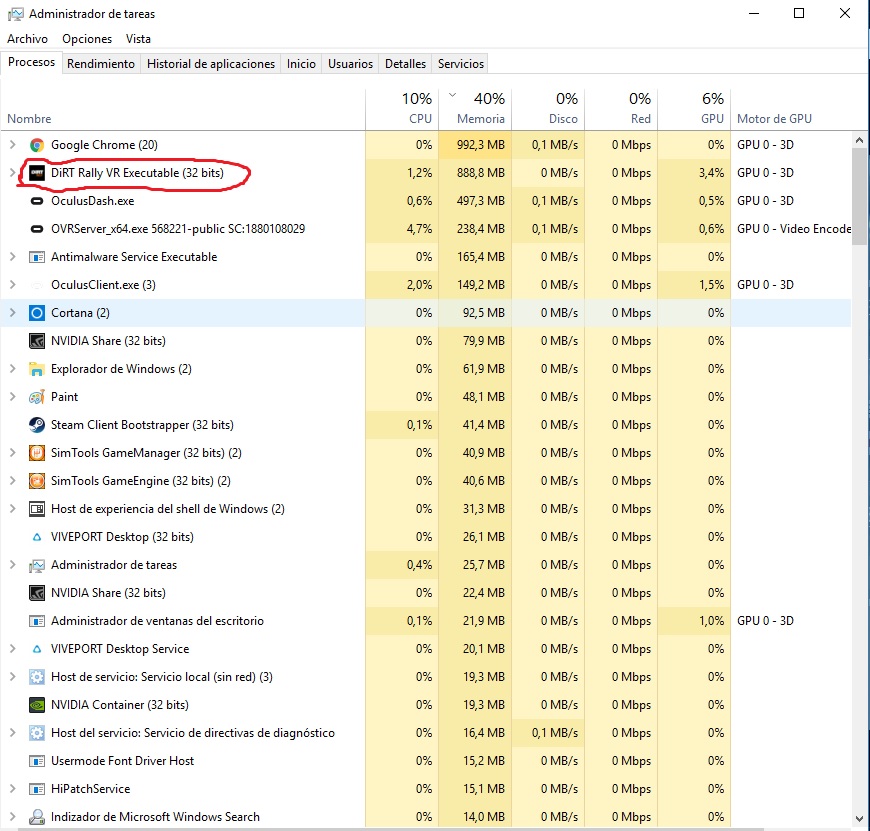Click the Steam Client Bootstrapper icon

(x=37, y=425)
